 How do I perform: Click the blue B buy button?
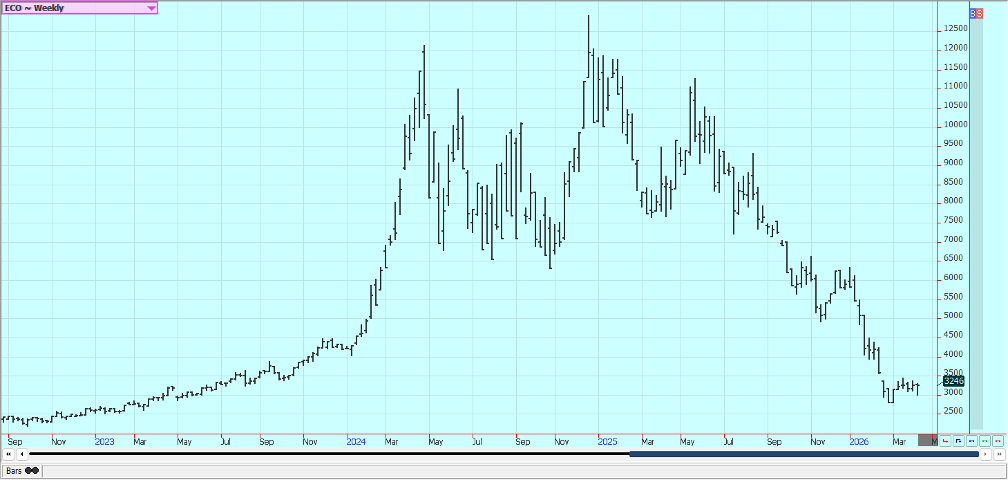[974, 12]
